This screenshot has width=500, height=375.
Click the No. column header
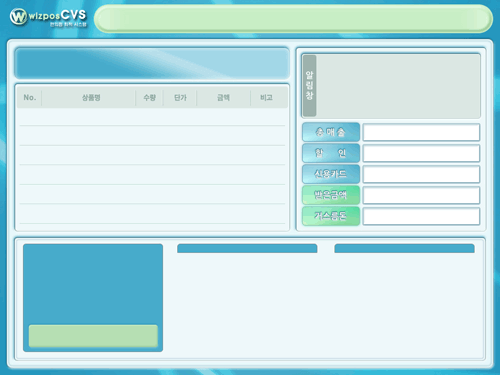click(29, 98)
